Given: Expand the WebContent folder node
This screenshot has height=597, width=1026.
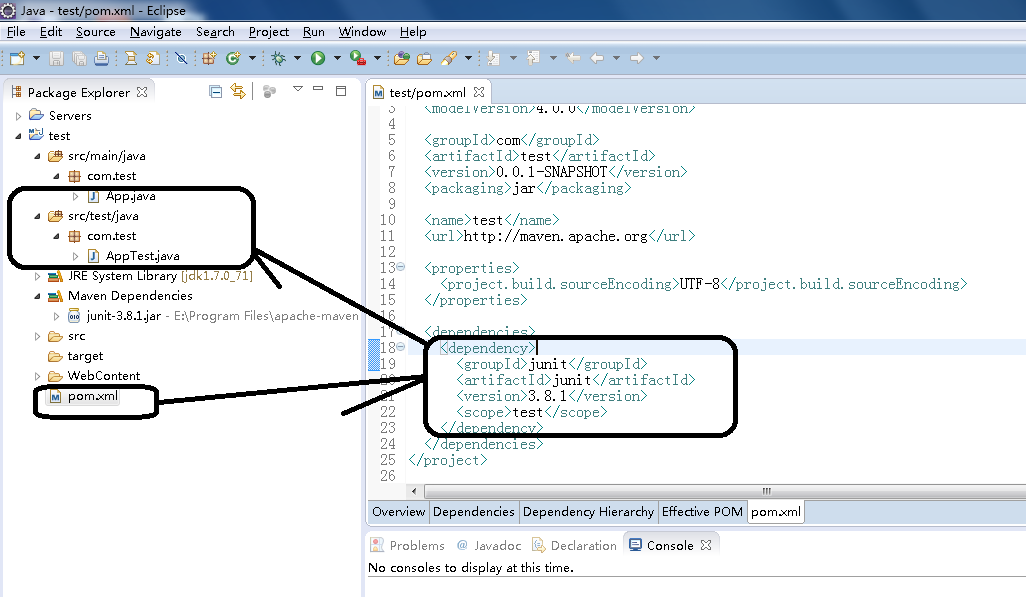Looking at the screenshot, I should click(37, 376).
